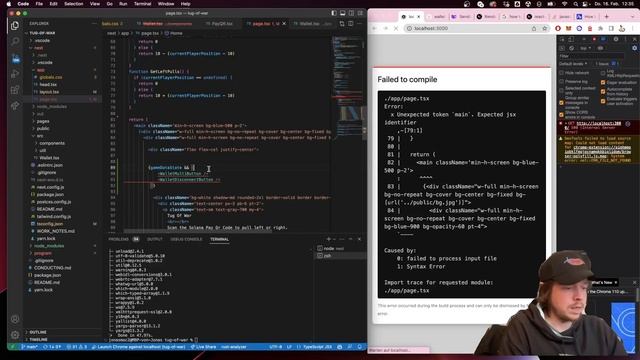Stop loading the page in Chrome

396,29
